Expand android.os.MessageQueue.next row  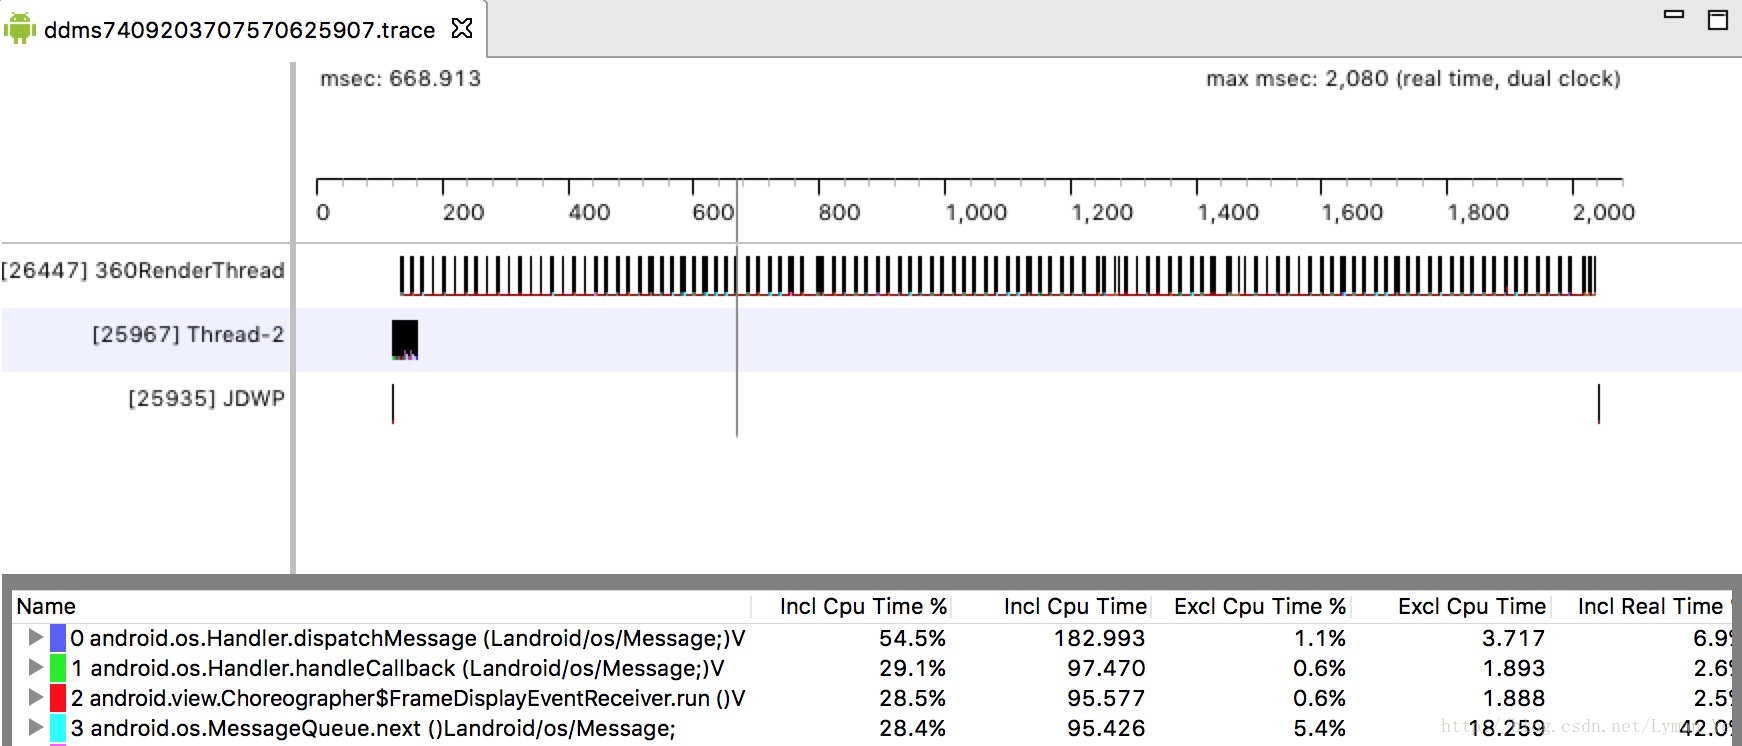pos(36,727)
